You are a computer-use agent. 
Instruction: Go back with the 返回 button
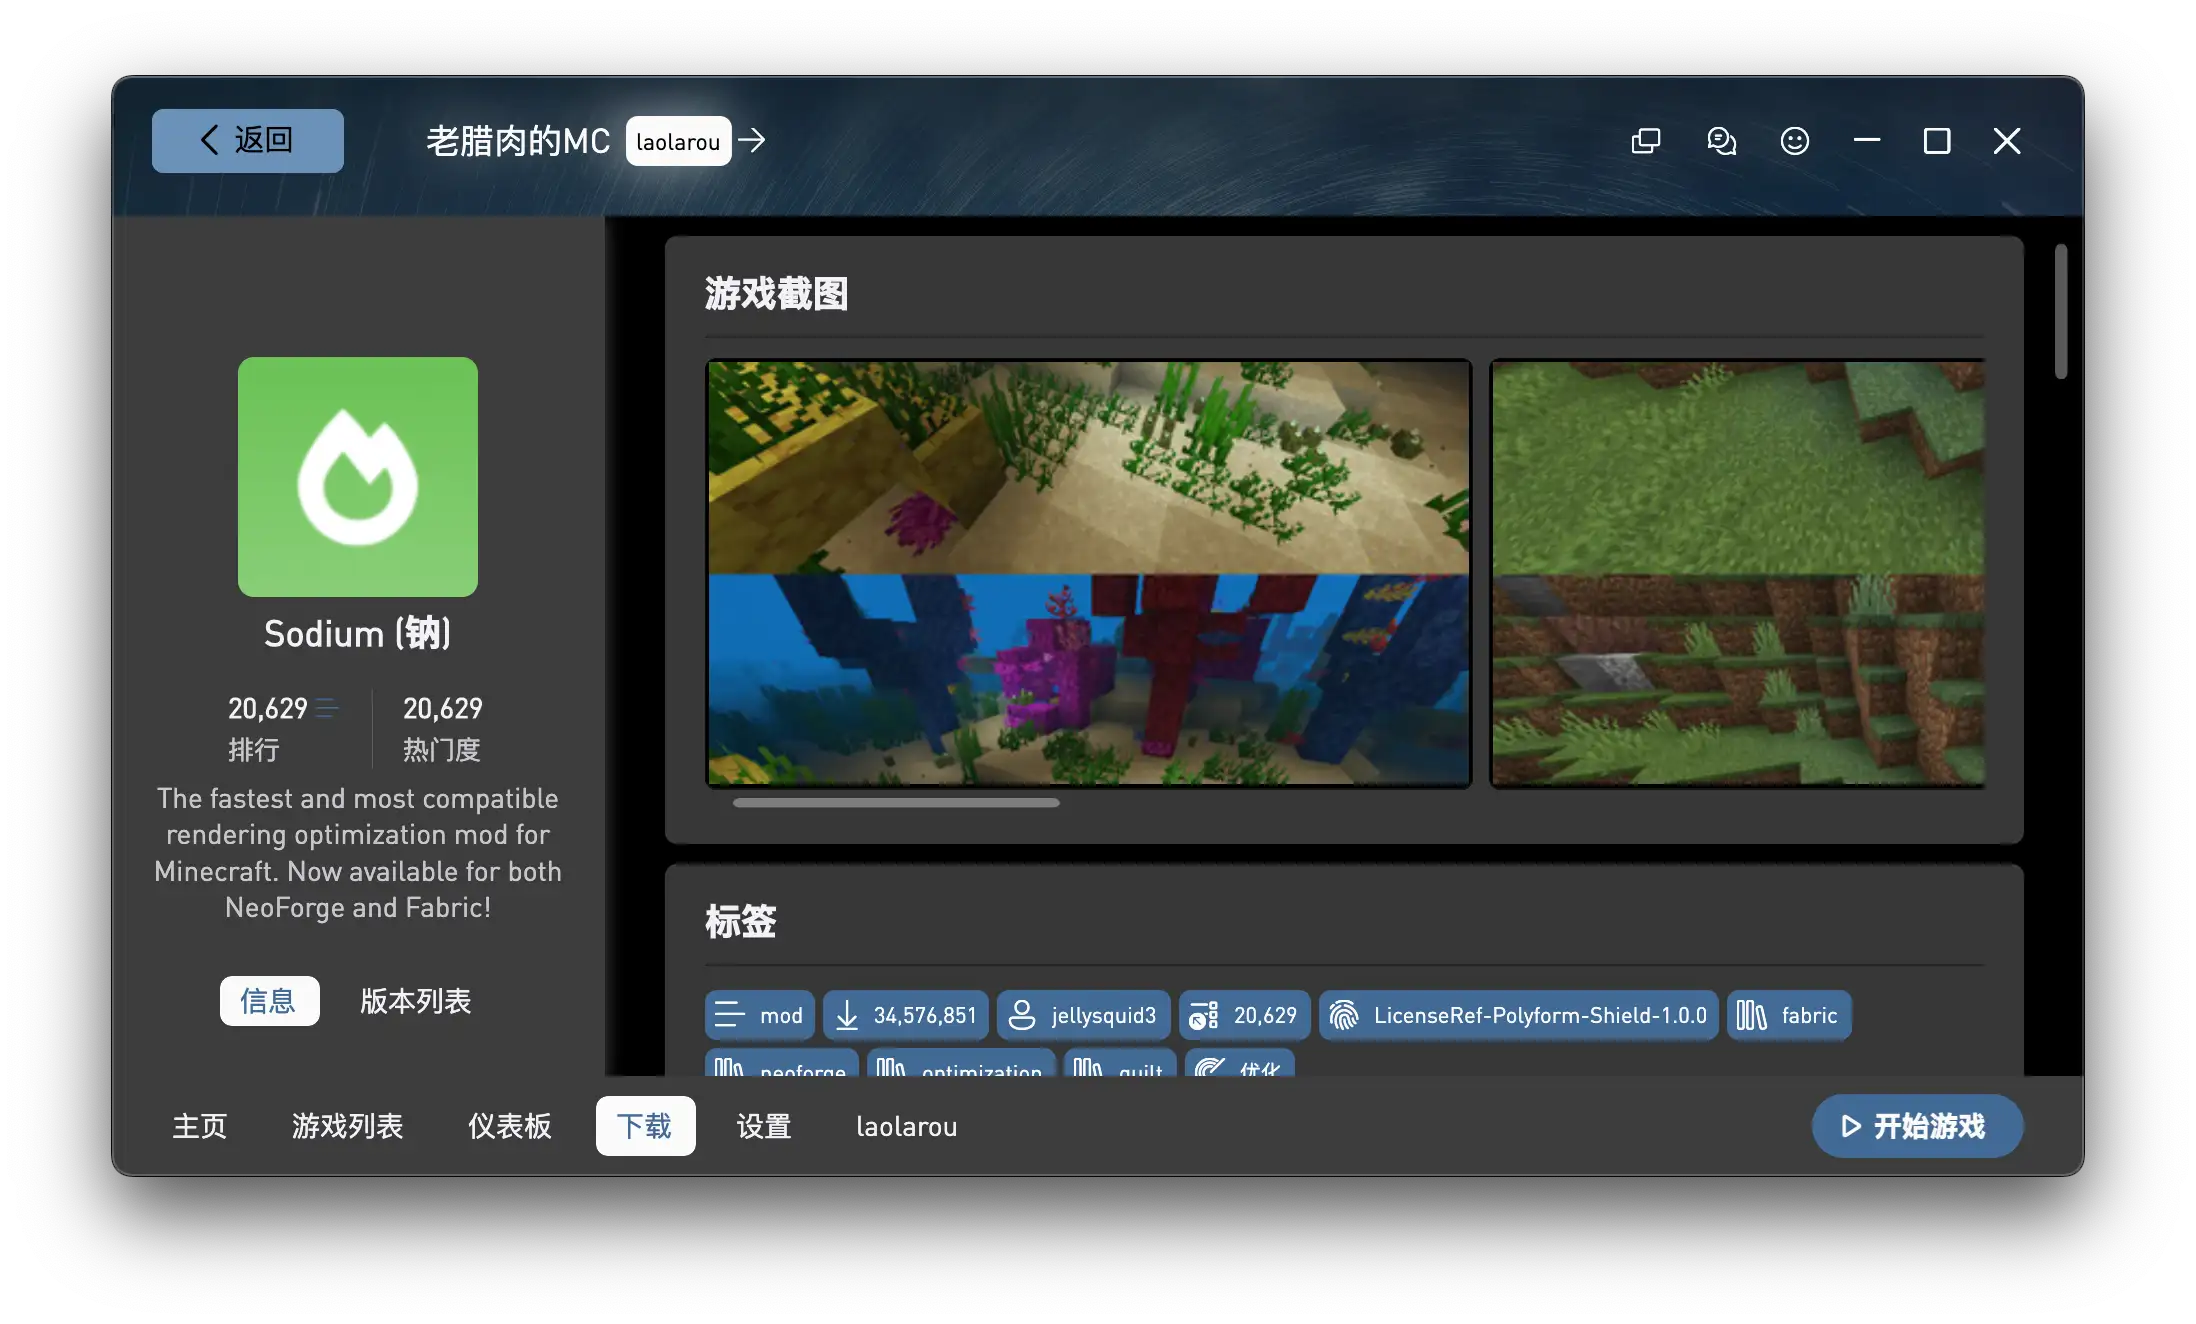247,141
